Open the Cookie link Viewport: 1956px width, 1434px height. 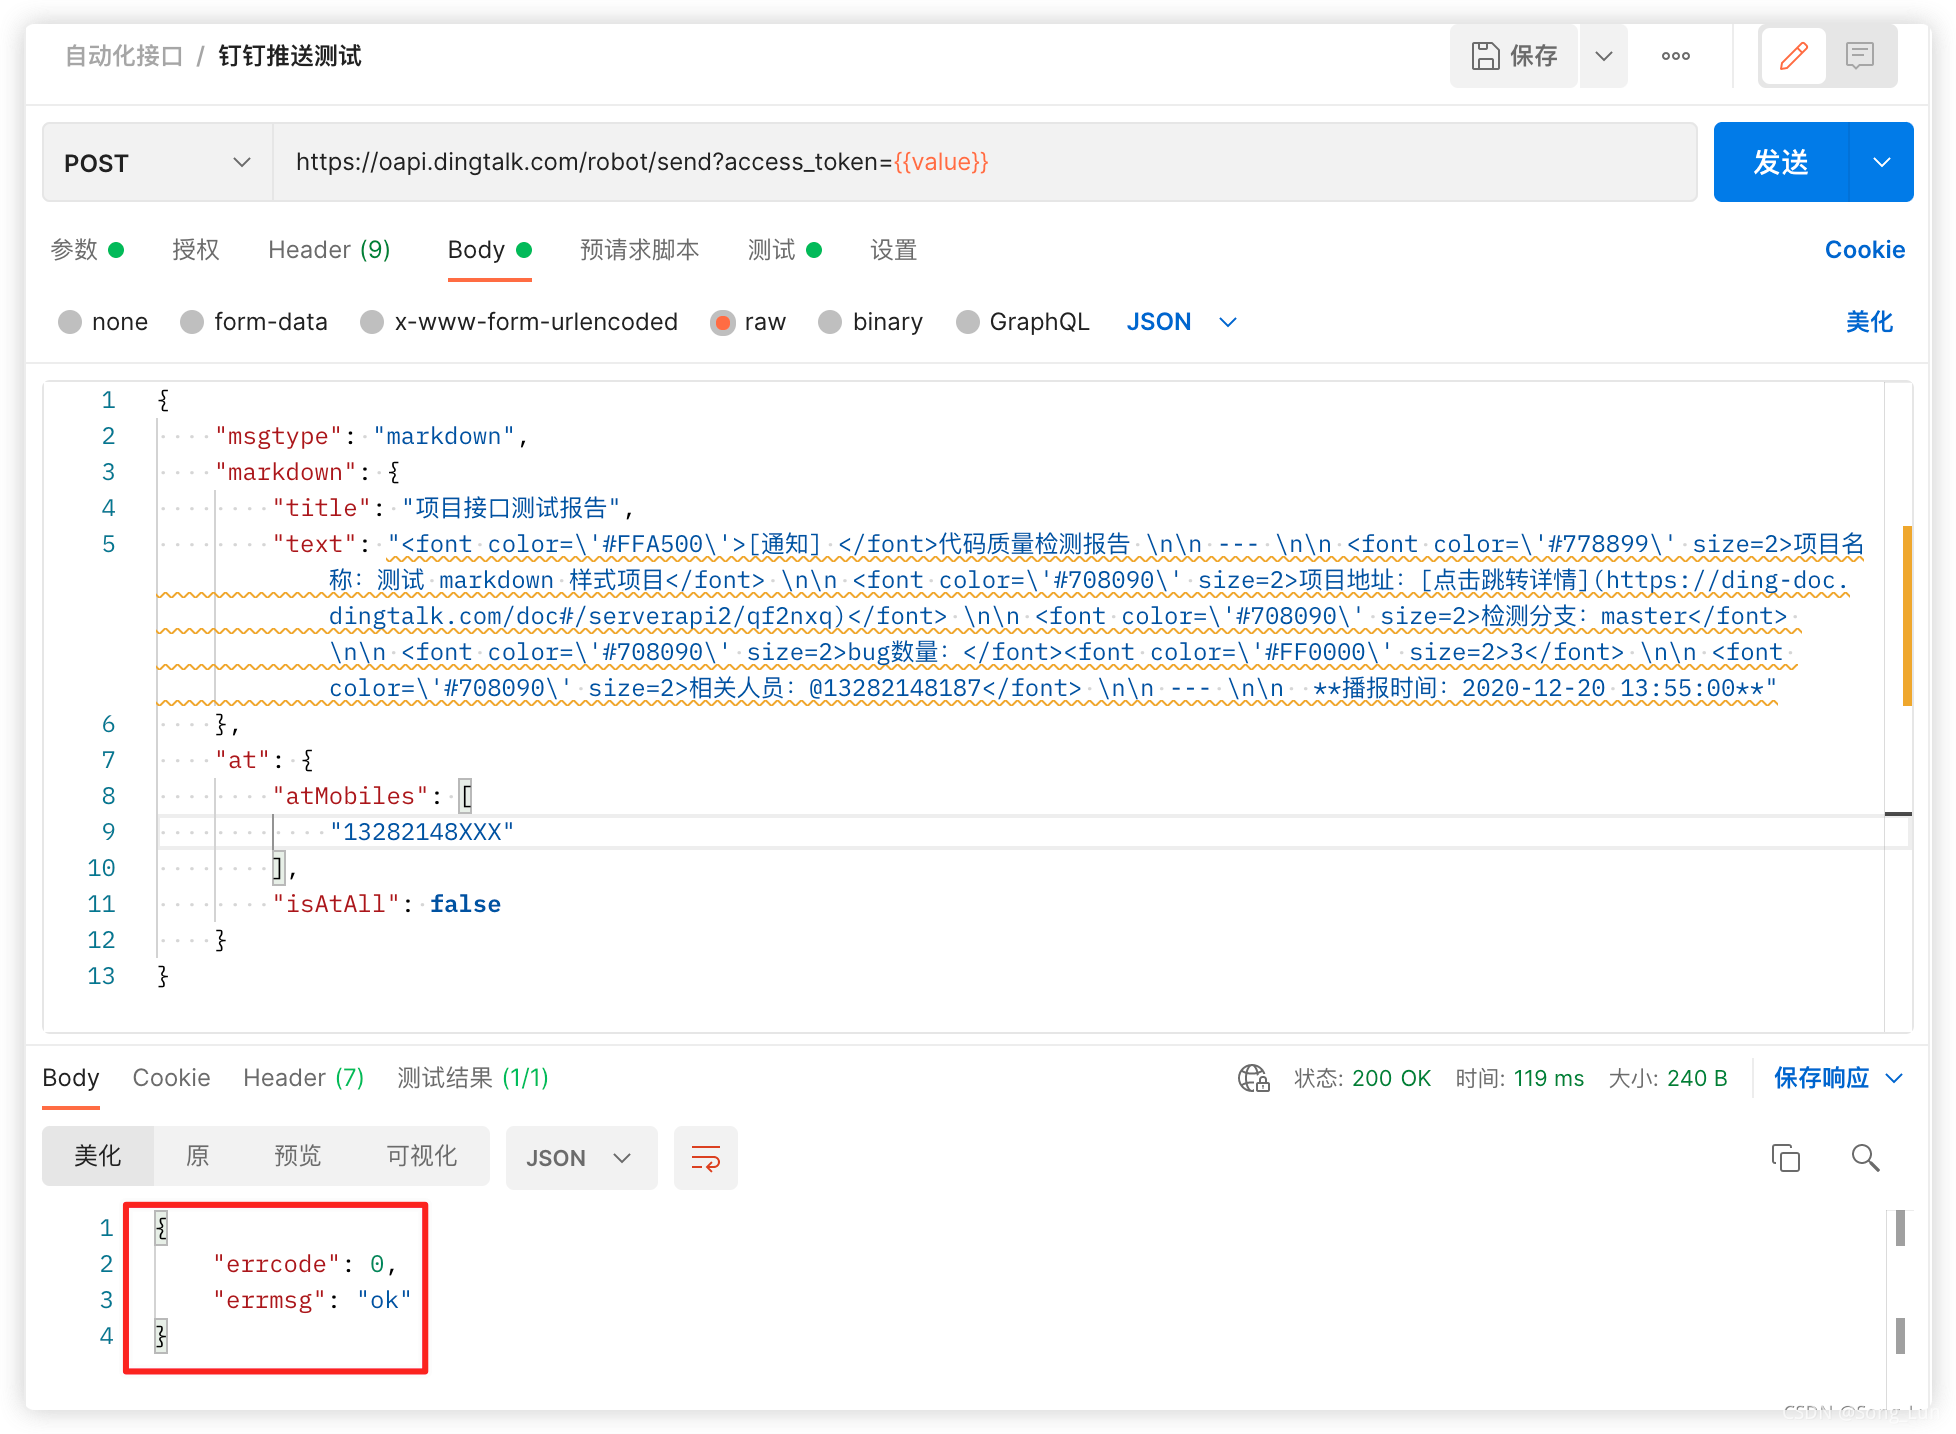pyautogui.click(x=1864, y=250)
